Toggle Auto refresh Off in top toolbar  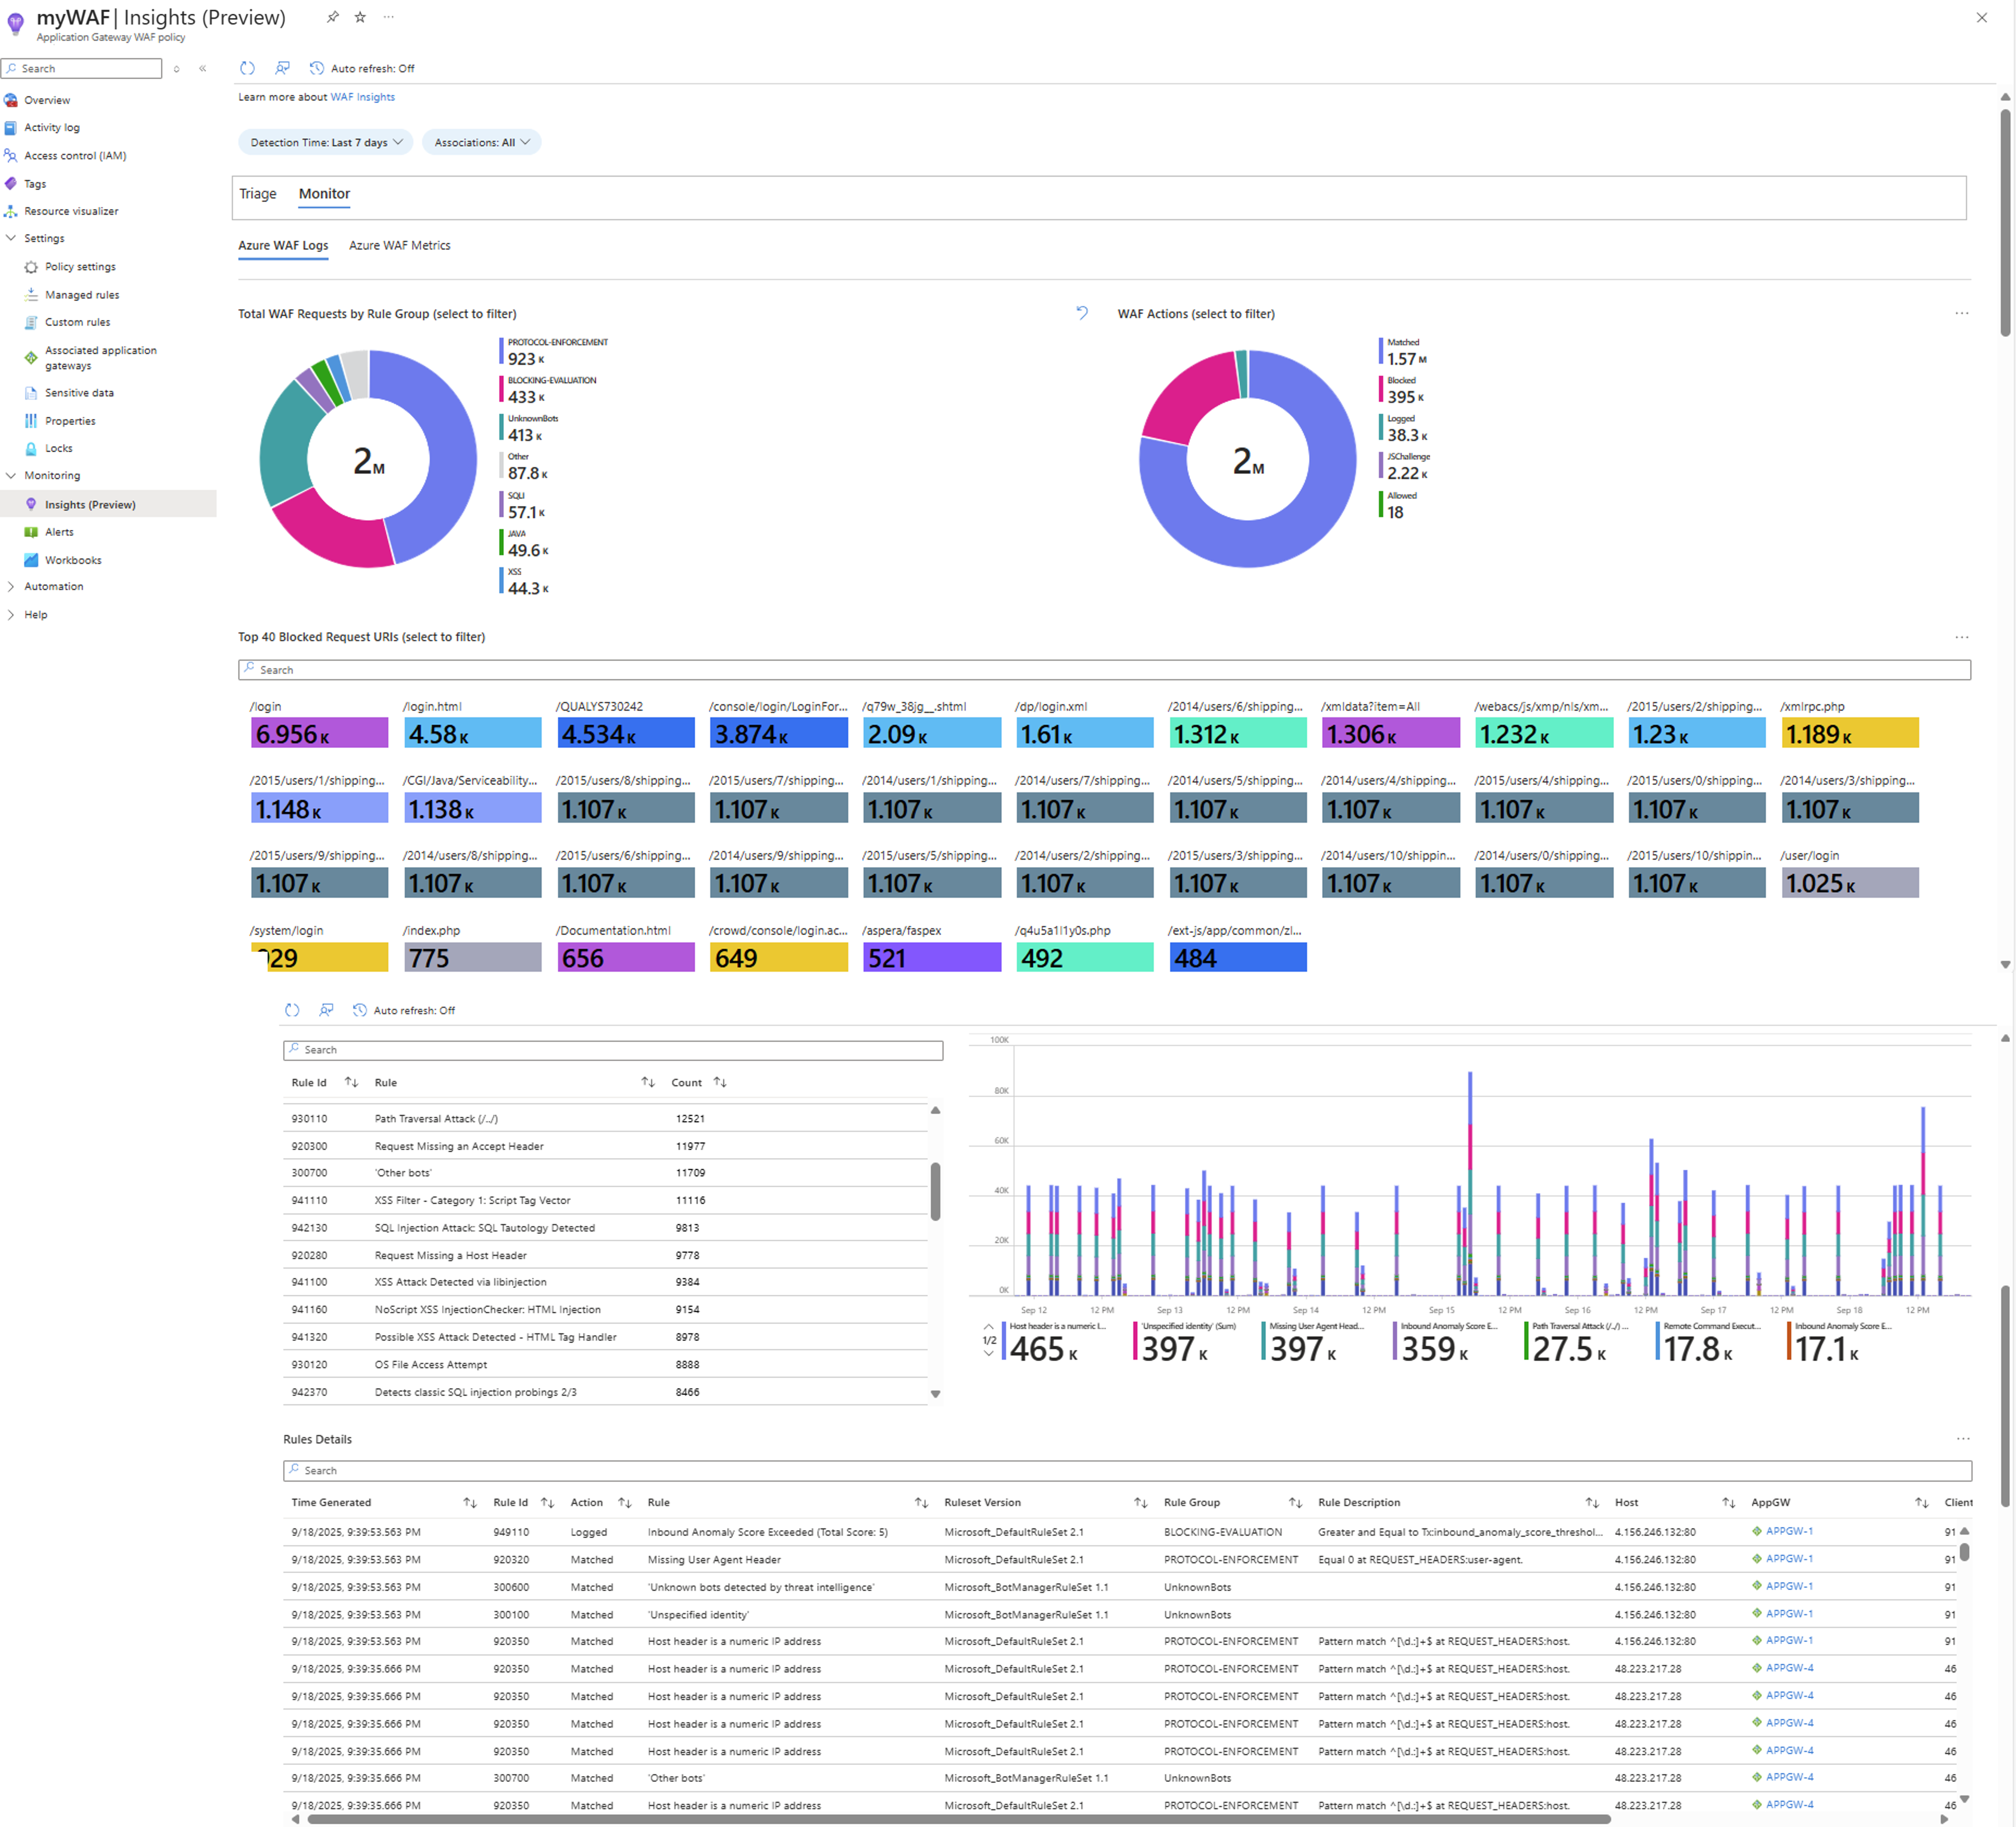pyautogui.click(x=362, y=68)
